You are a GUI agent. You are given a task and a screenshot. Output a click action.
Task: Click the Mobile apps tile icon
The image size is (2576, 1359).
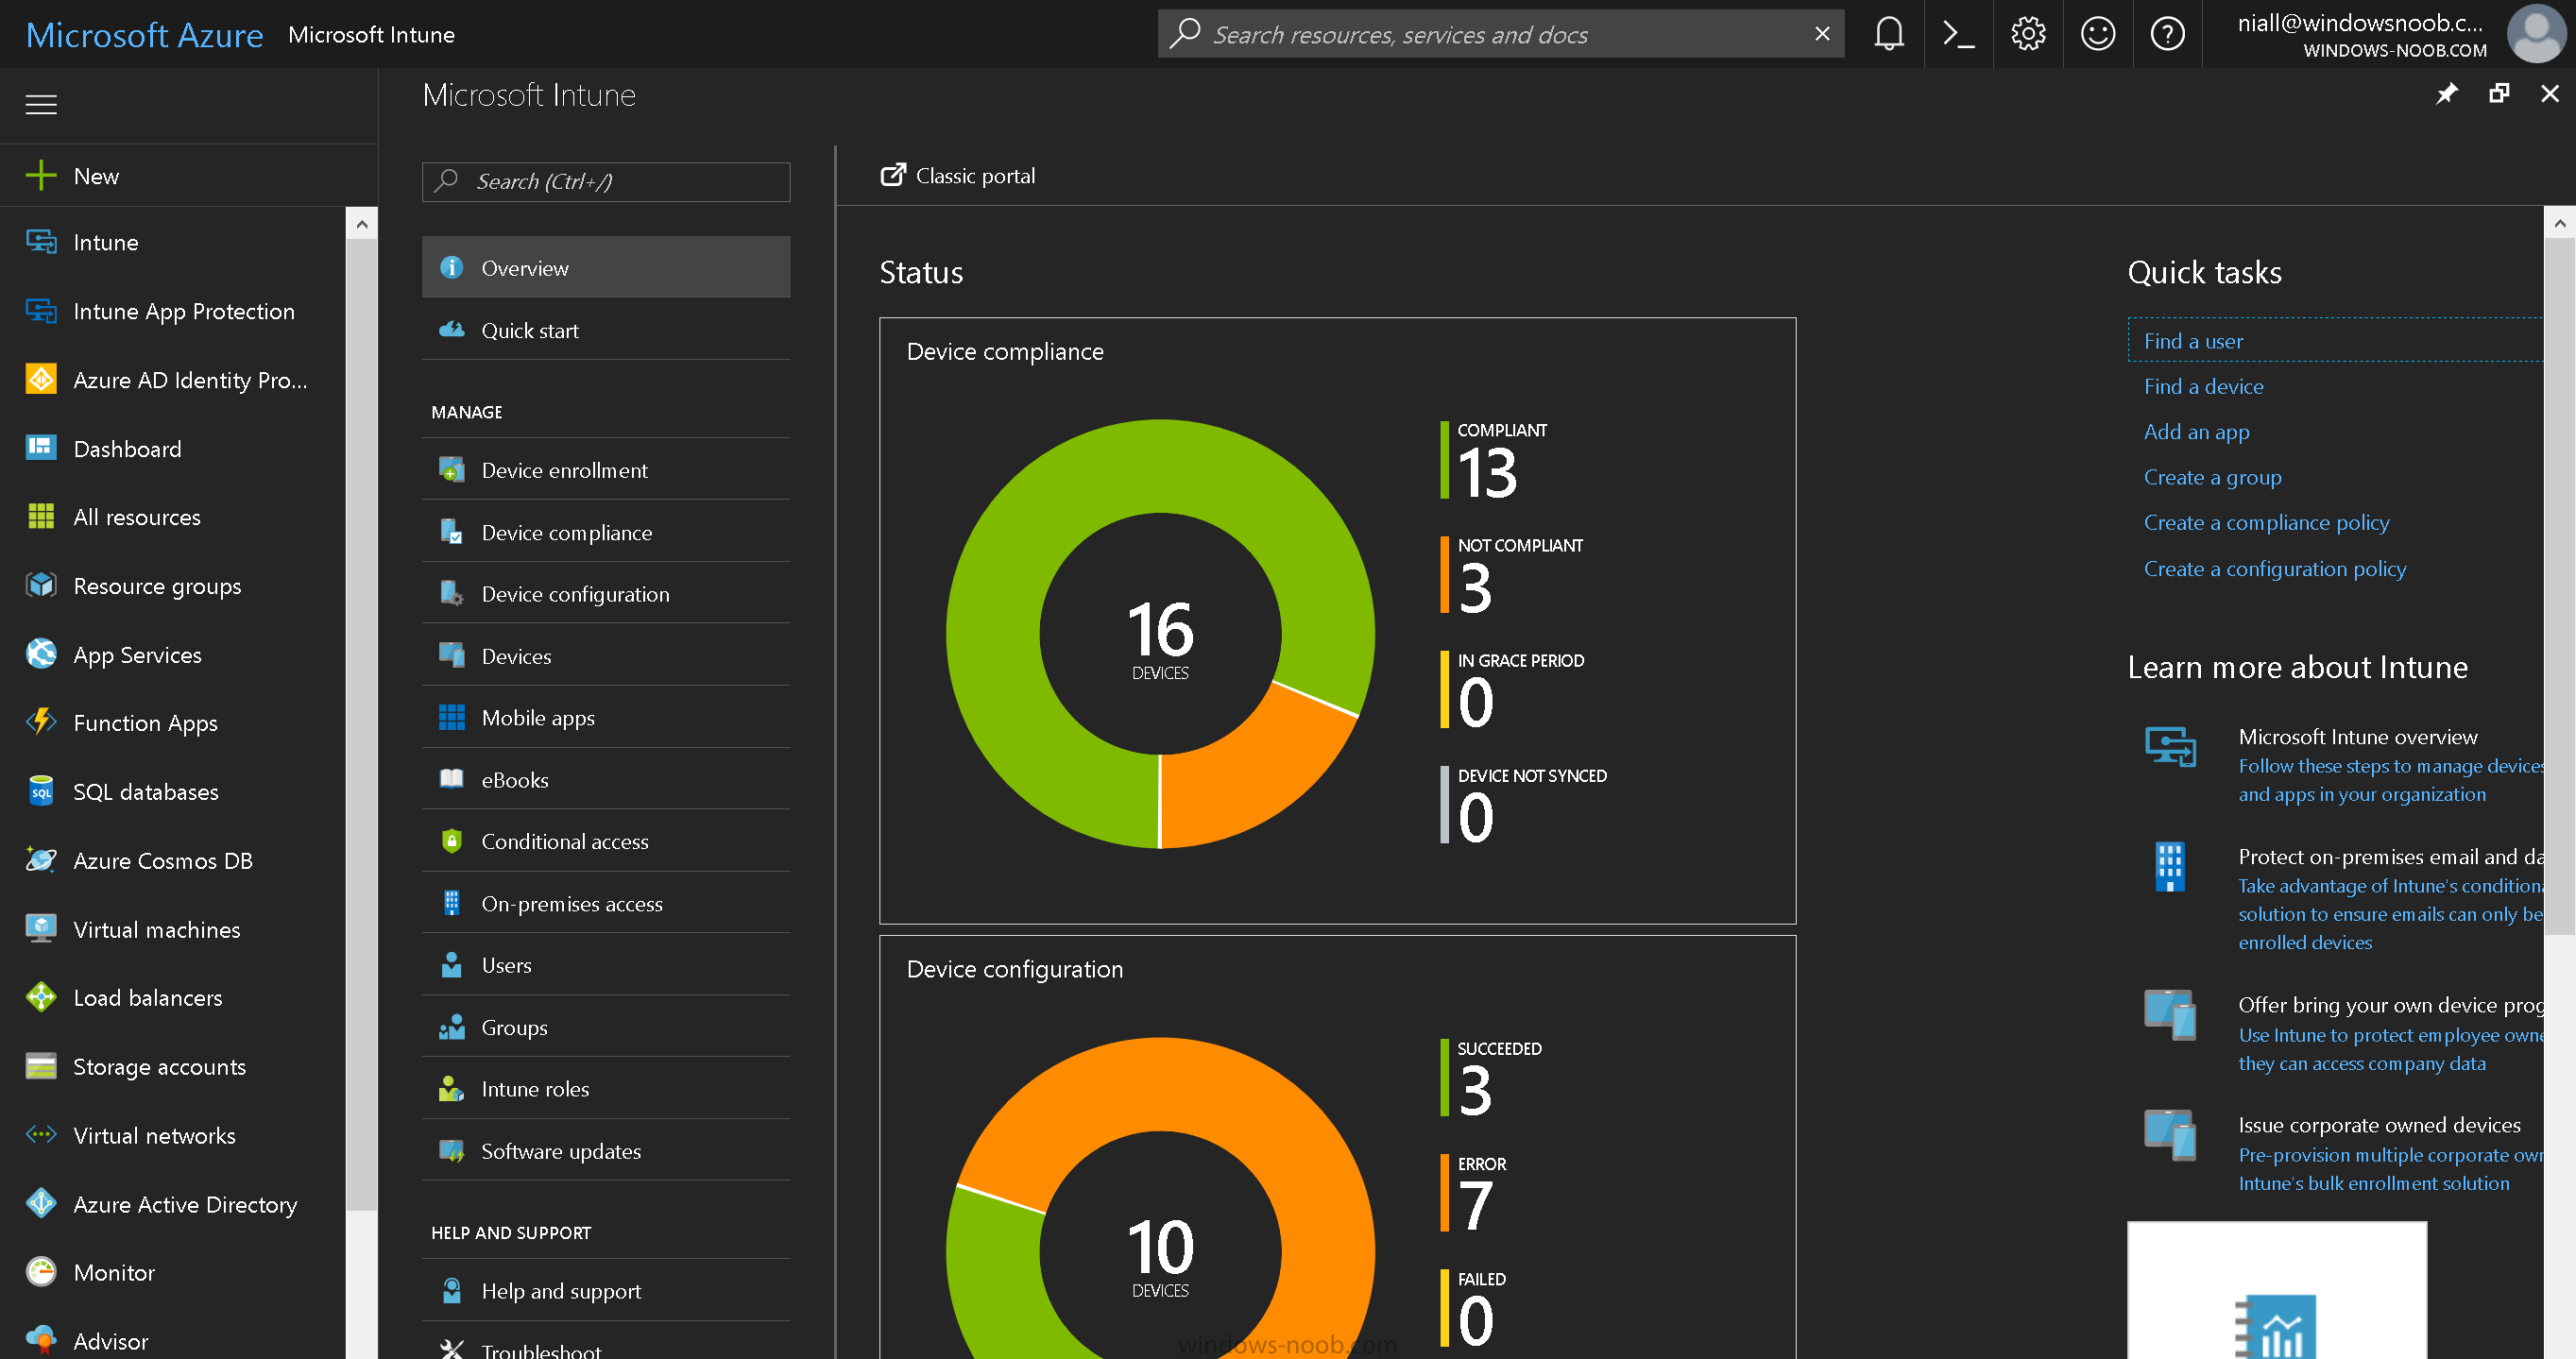tap(451, 717)
